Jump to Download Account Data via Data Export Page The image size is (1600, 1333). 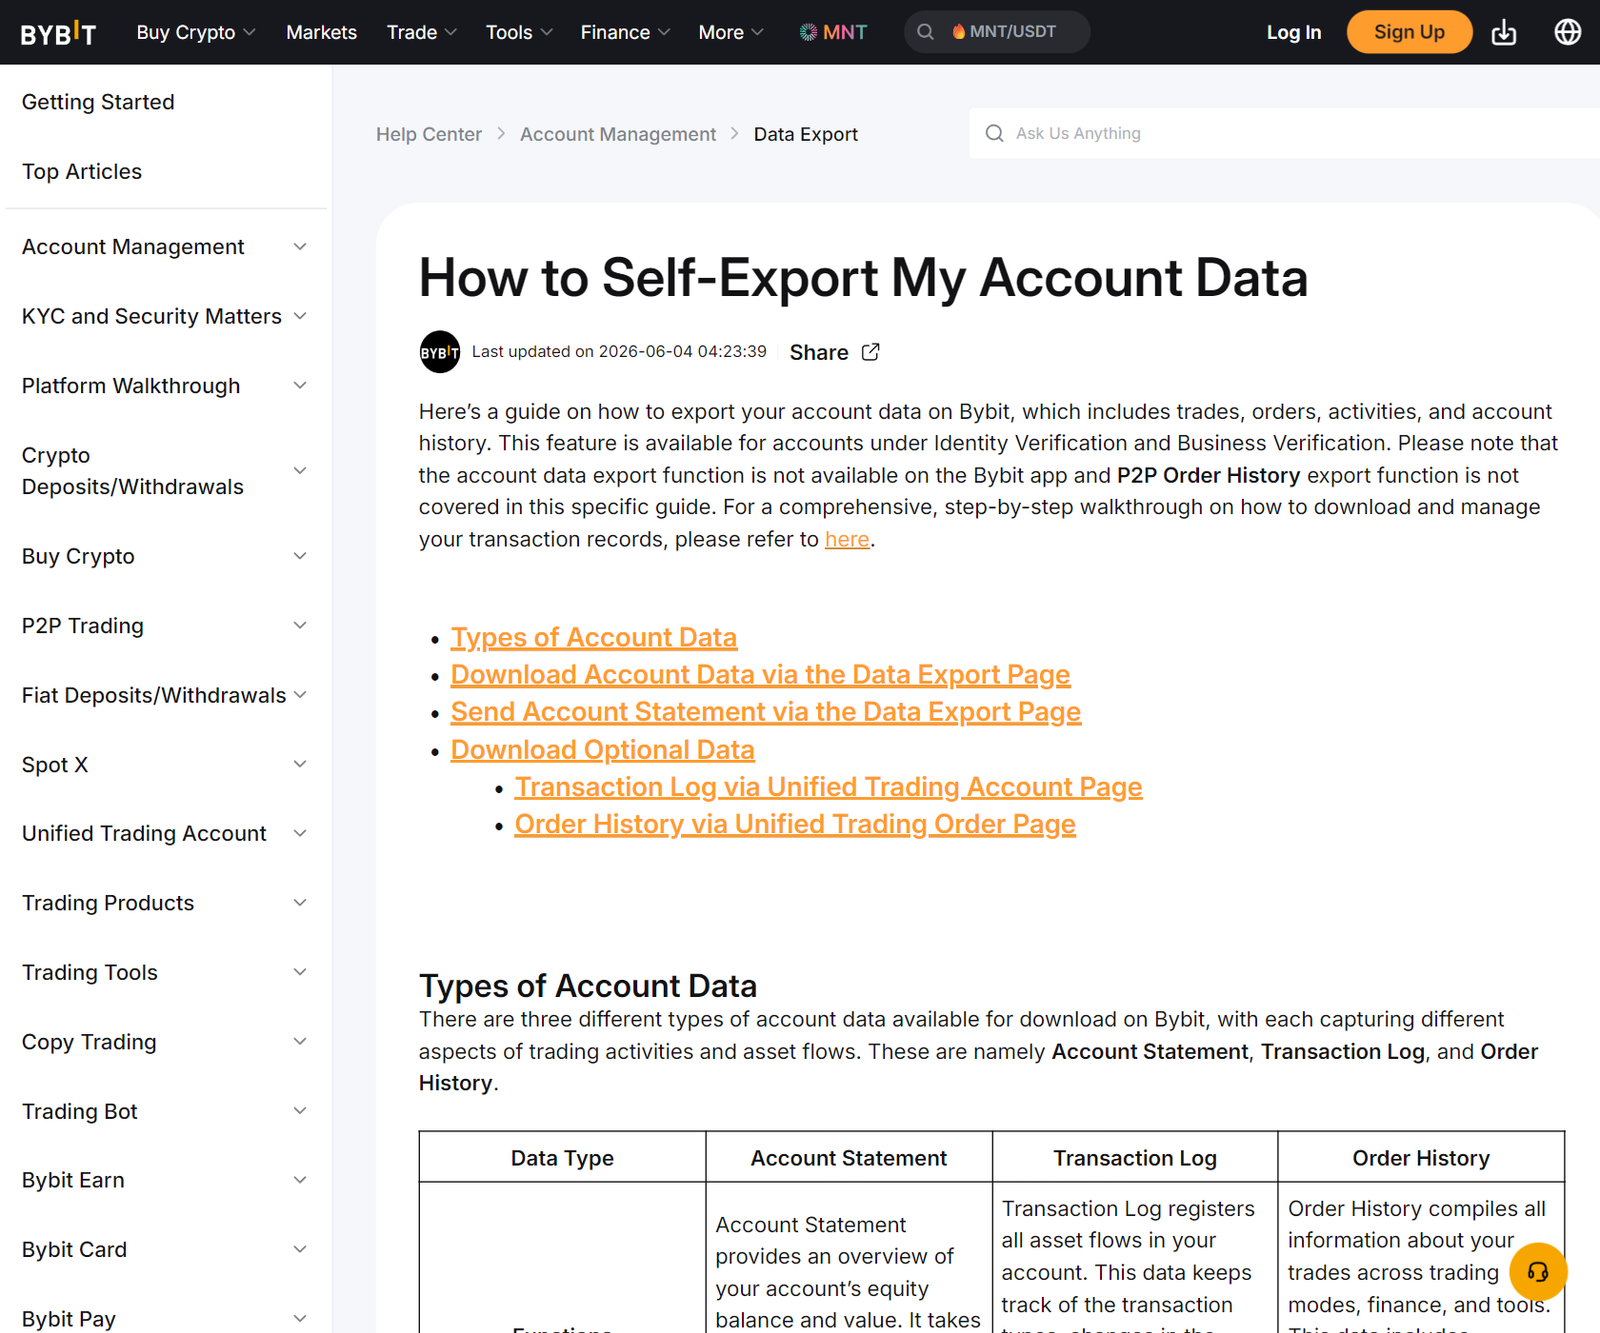coord(760,675)
